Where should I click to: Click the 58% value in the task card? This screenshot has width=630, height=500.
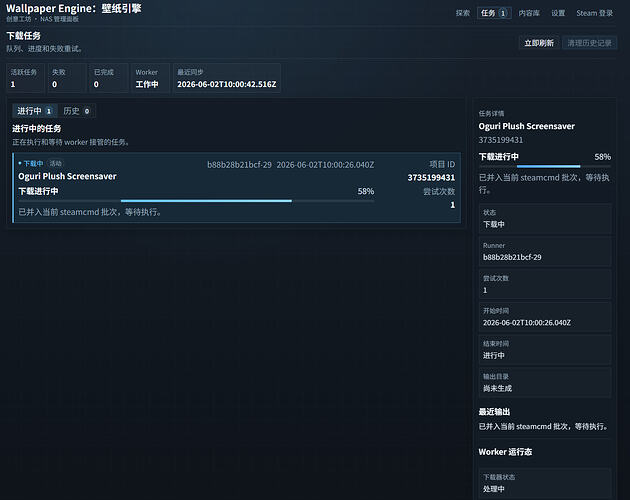click(366, 191)
